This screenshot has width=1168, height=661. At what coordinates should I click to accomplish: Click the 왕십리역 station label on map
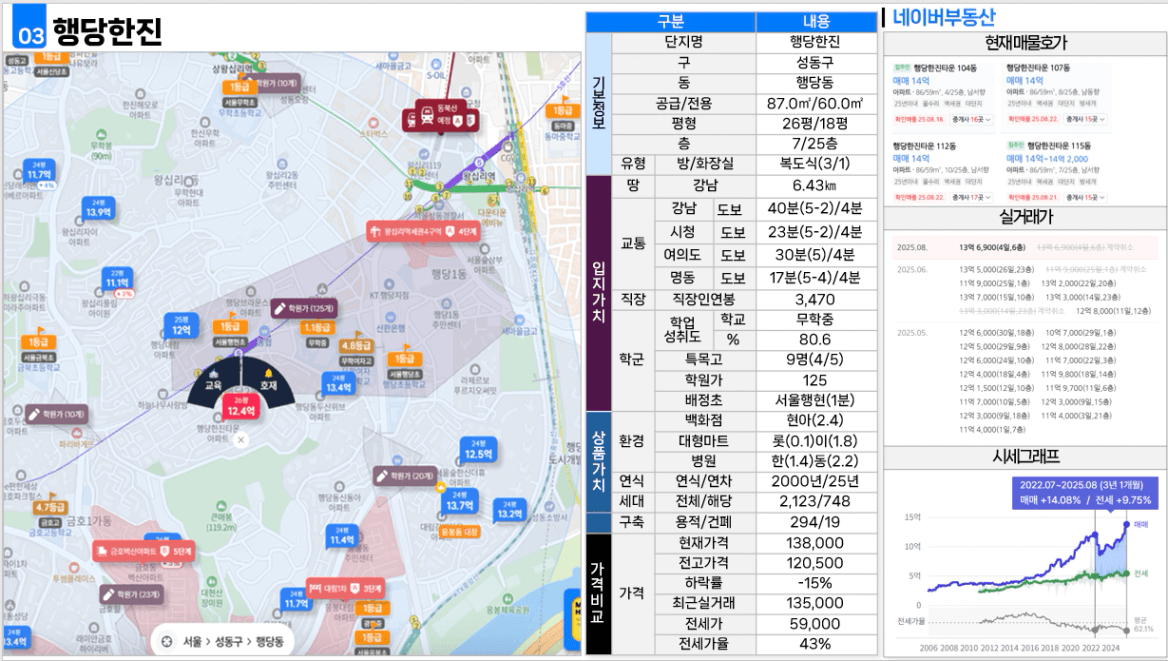click(x=479, y=177)
